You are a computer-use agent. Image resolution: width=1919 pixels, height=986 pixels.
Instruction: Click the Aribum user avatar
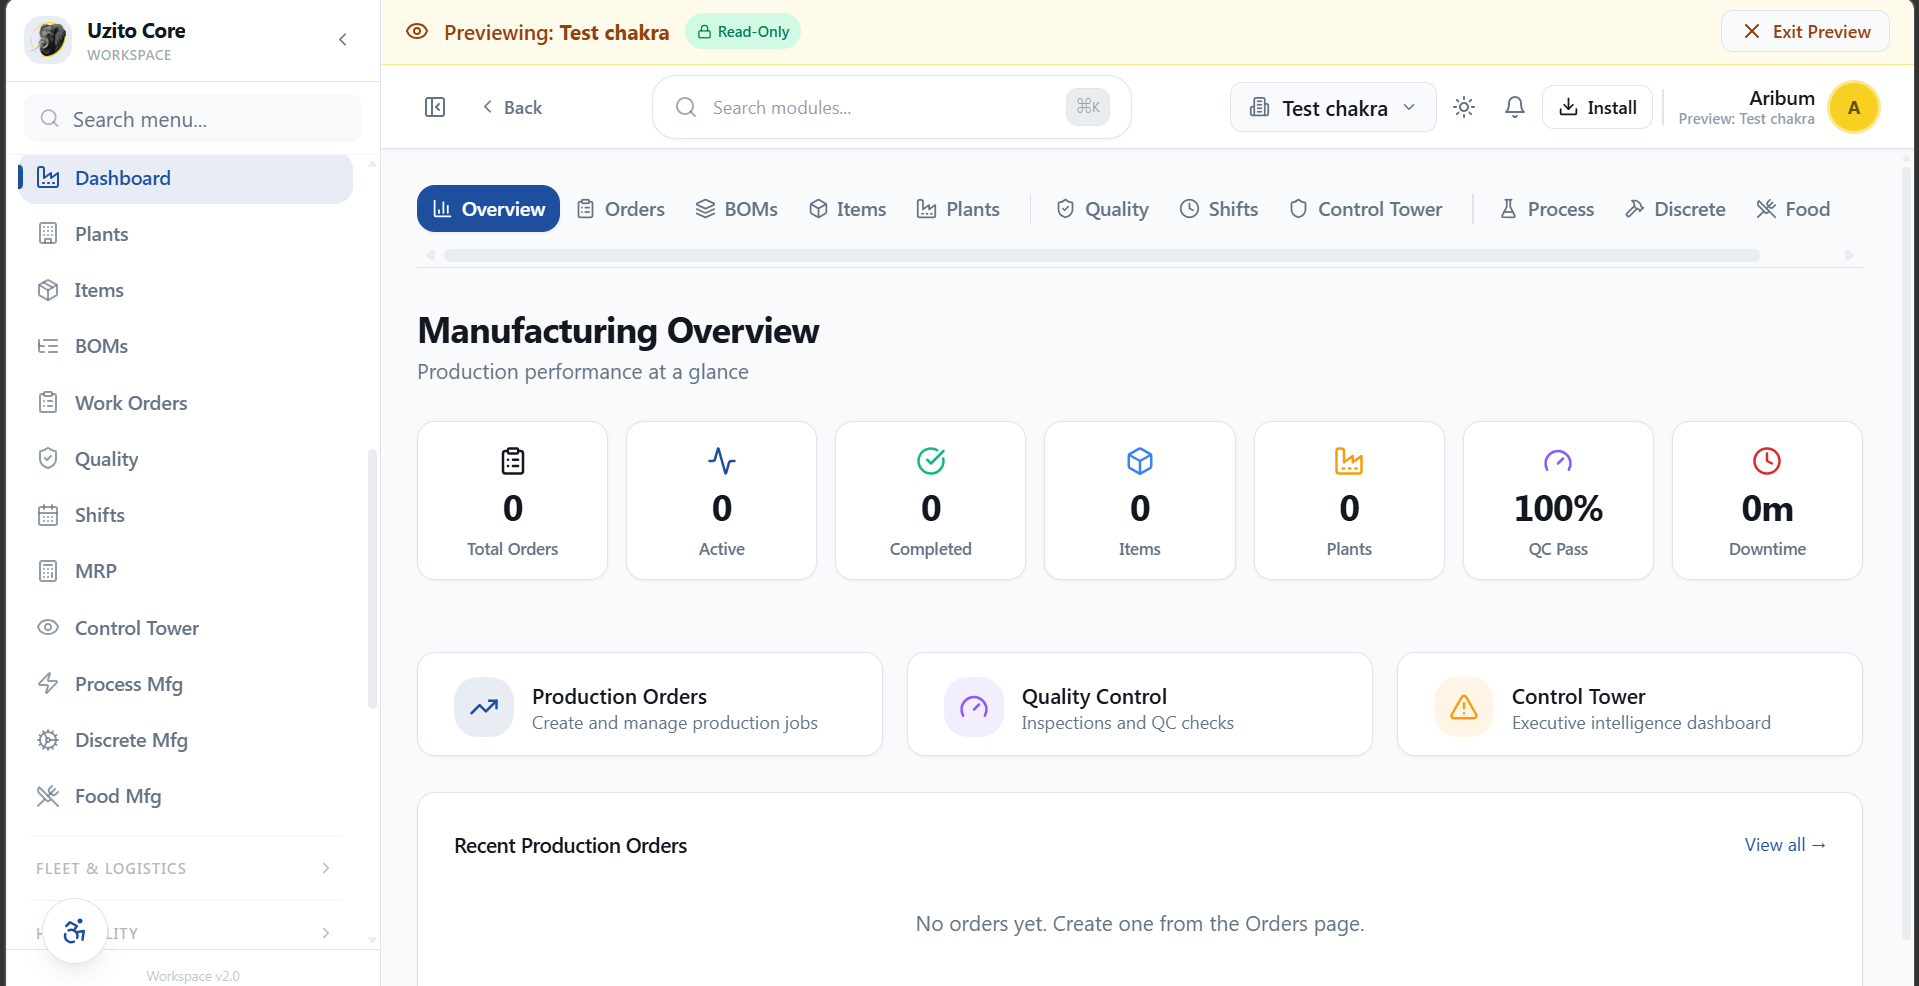coord(1853,107)
